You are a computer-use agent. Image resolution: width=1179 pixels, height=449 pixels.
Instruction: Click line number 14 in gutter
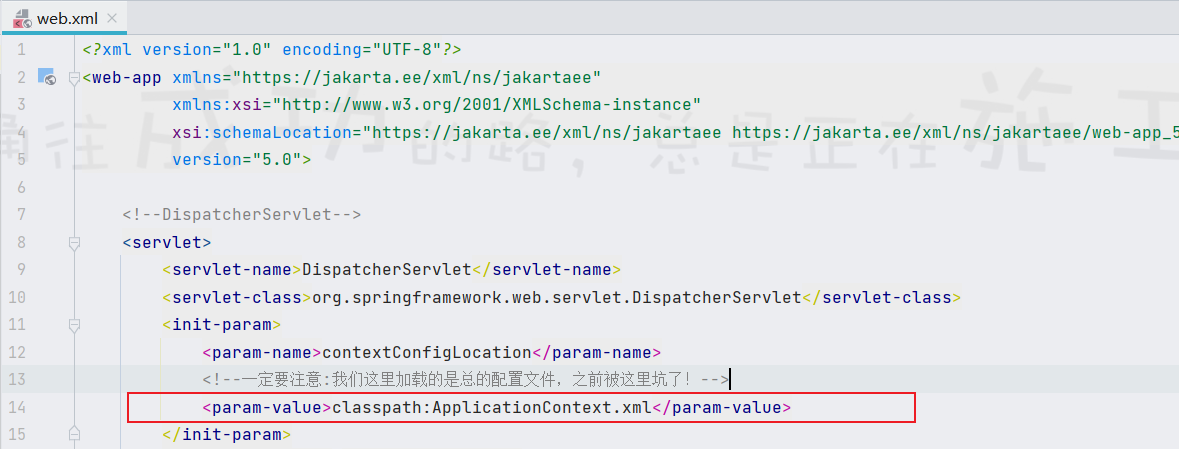click(x=17, y=407)
